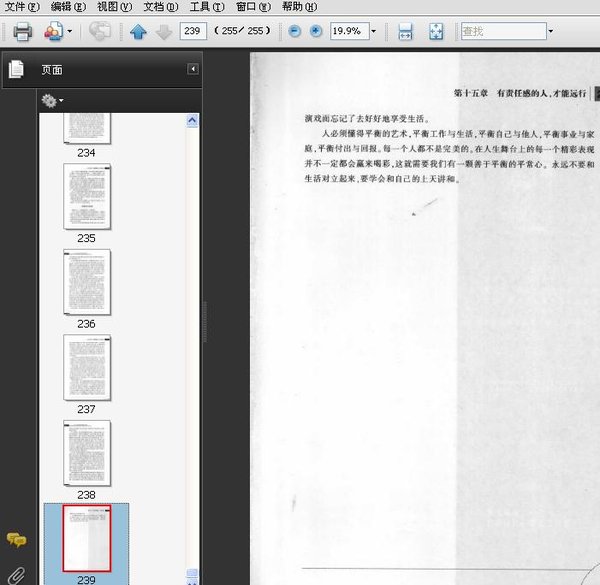The image size is (600, 585).
Task: Expand the find box options arrow
Action: click(551, 31)
